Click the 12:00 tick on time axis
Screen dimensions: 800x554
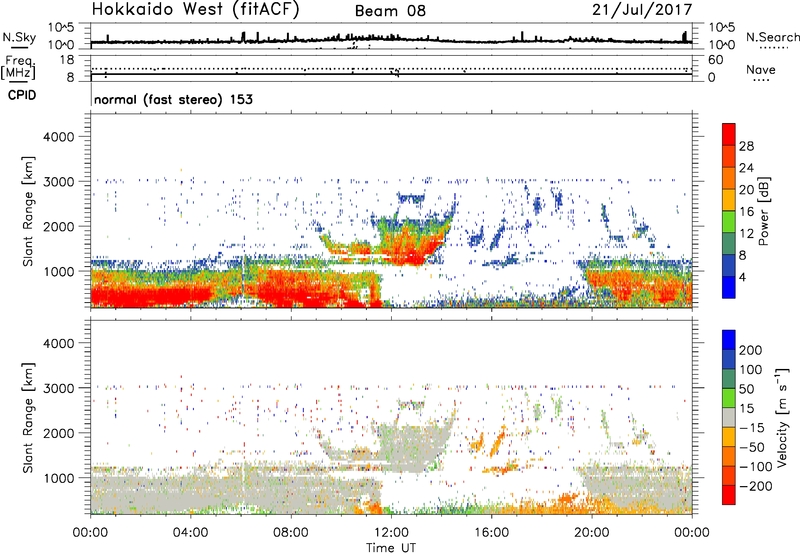(391, 531)
